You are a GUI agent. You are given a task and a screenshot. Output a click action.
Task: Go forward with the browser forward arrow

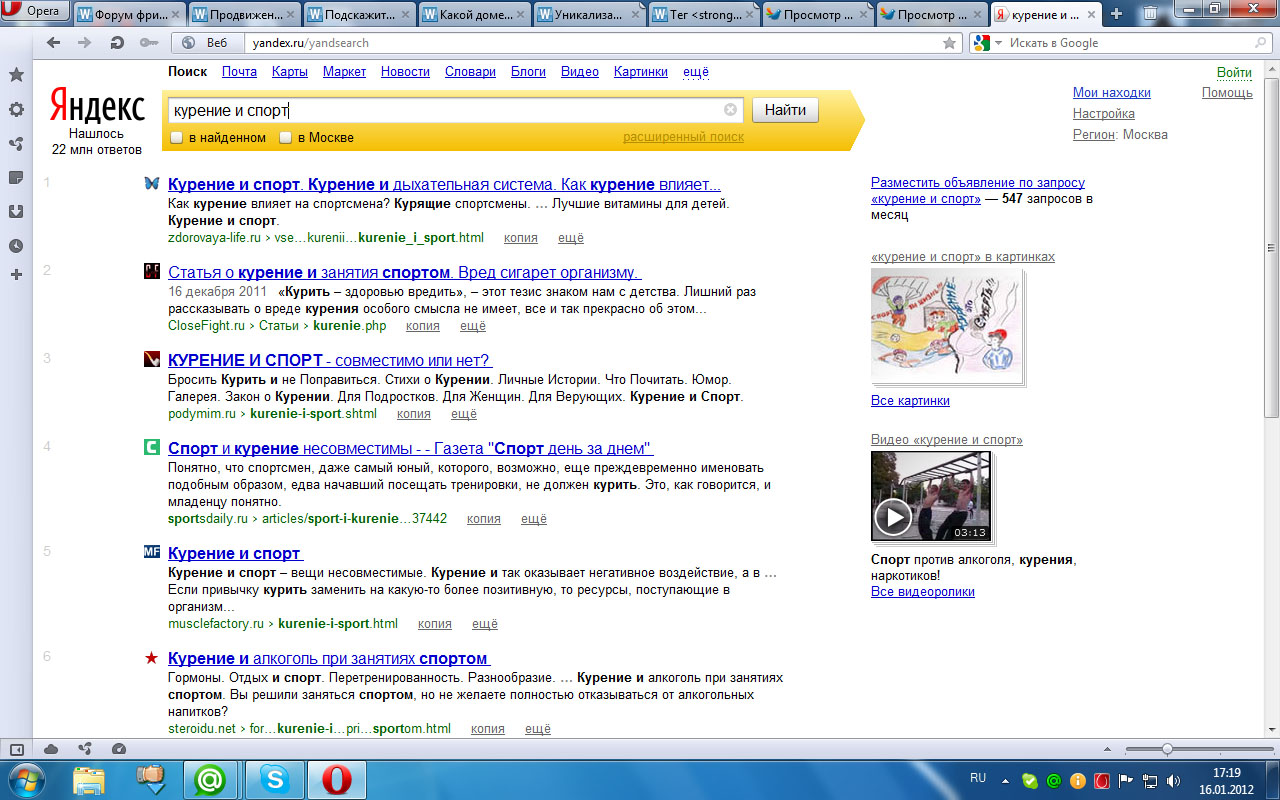click(85, 43)
